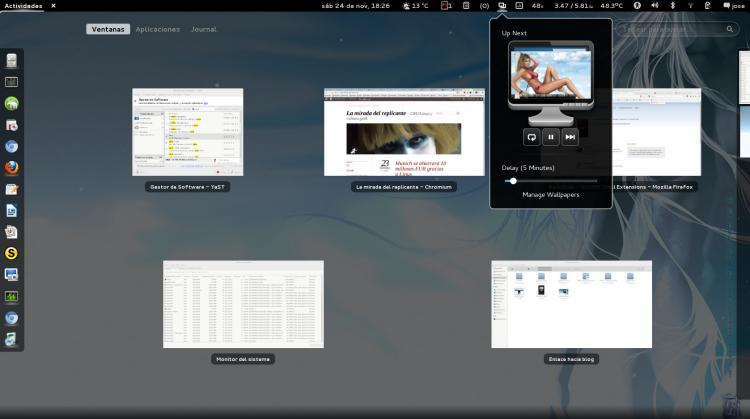Select the Gestor de Software YaST window

coord(187,132)
